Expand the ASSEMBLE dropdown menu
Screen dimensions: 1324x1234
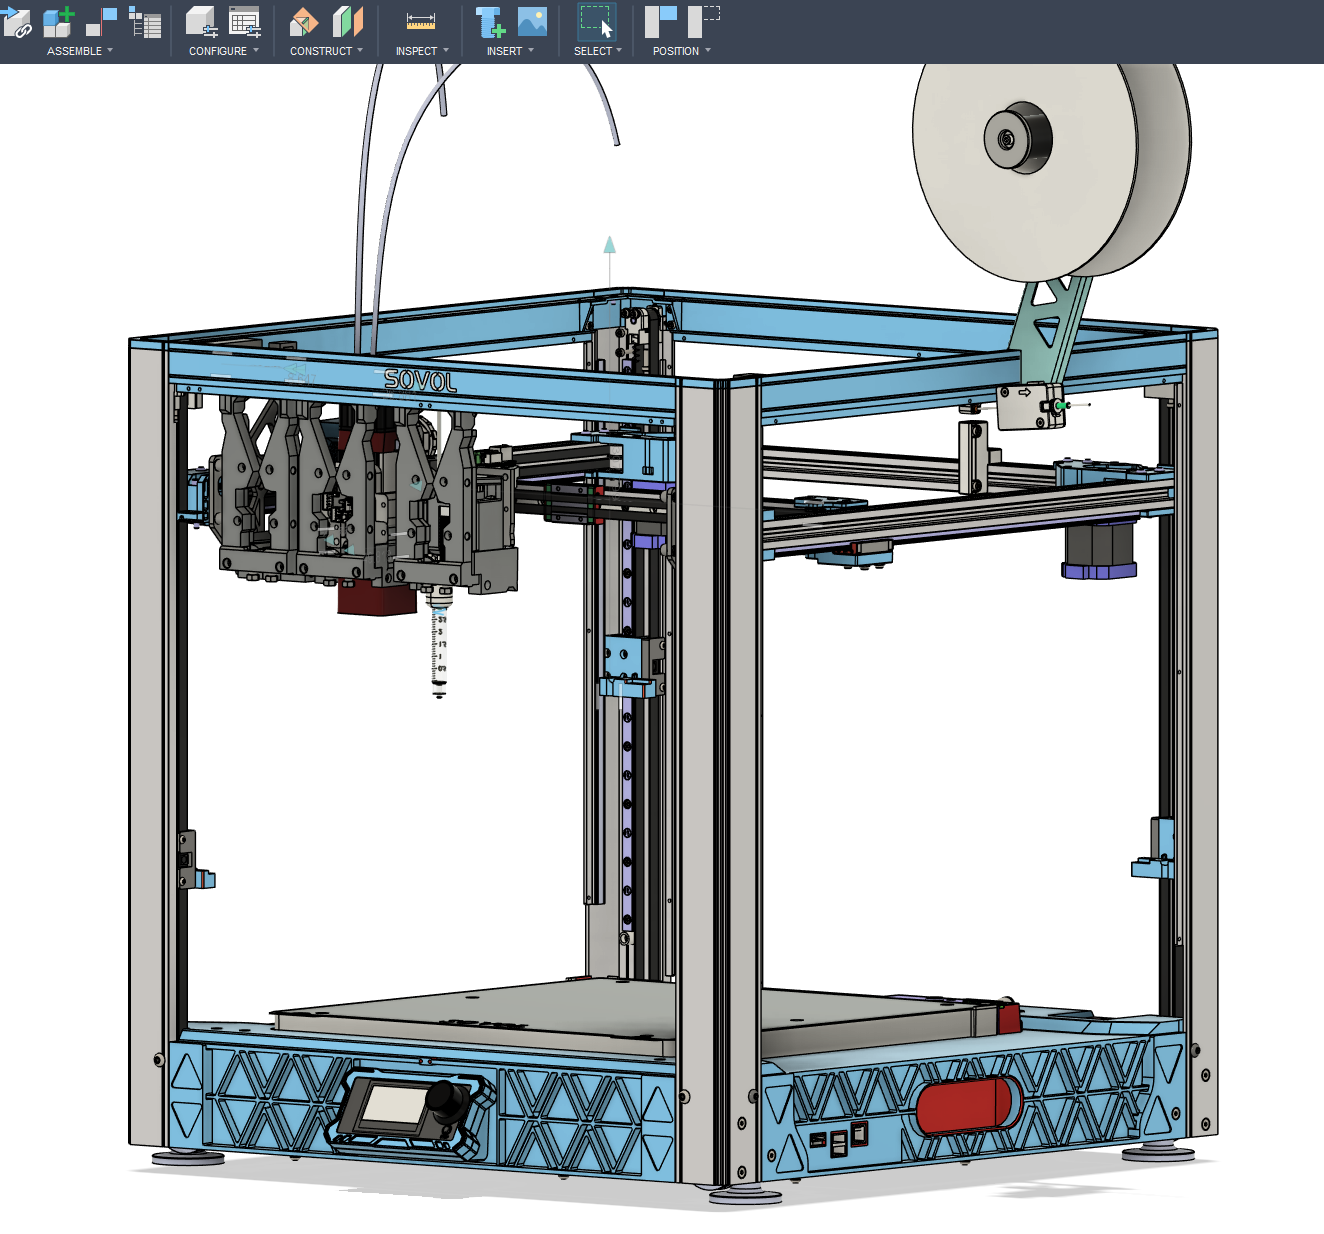(80, 51)
